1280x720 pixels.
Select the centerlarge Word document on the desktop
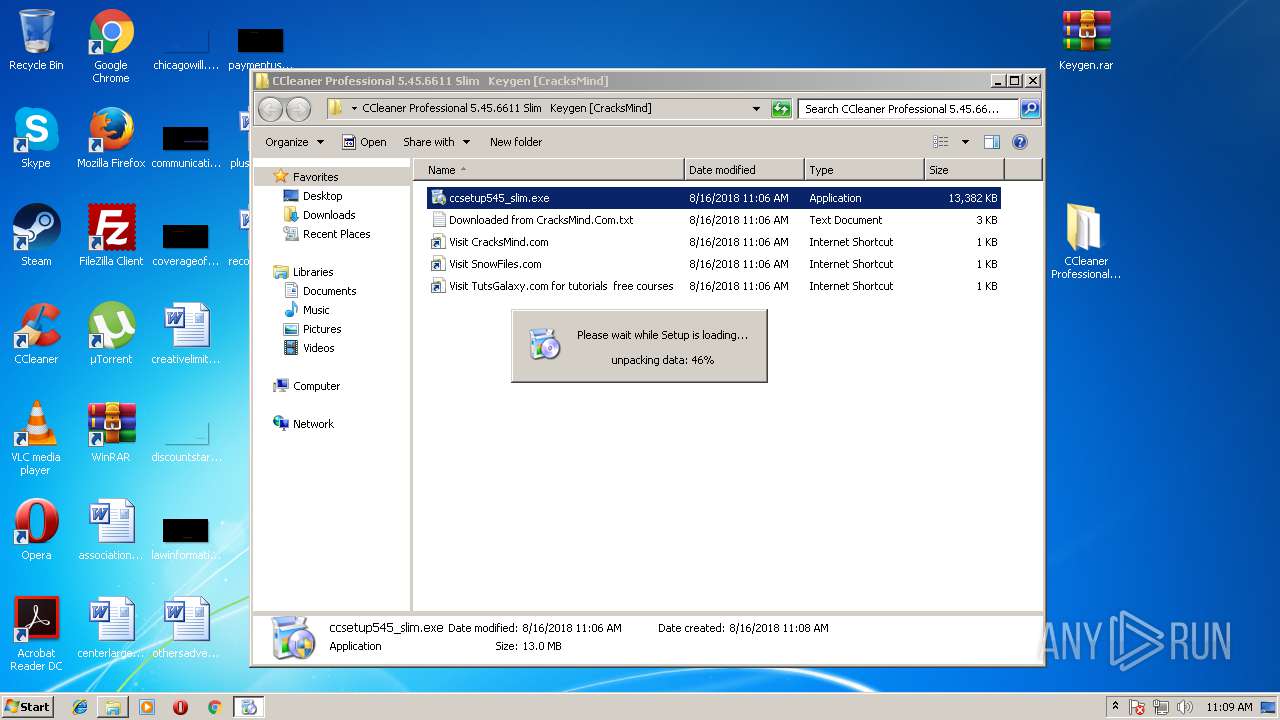tap(111, 628)
